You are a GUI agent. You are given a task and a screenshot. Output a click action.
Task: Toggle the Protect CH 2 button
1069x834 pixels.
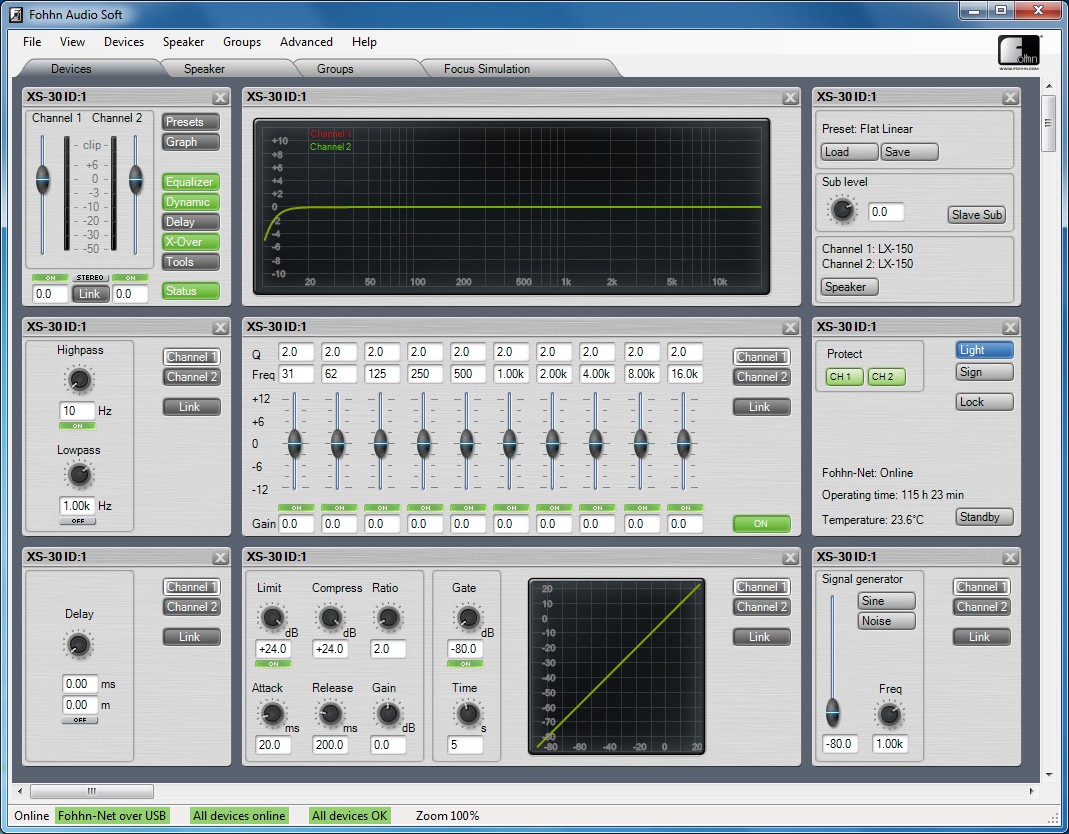[x=886, y=376]
